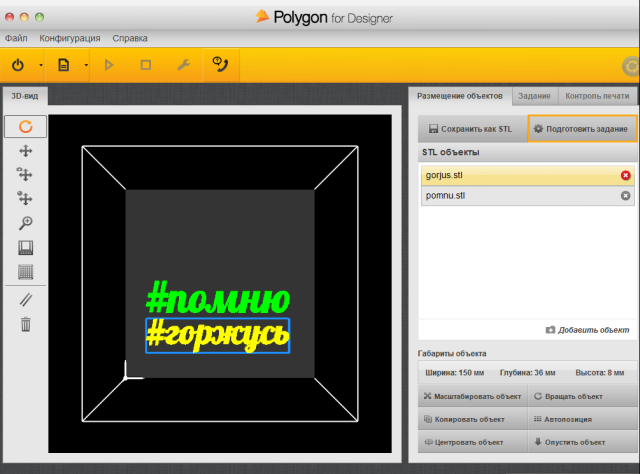Expand the document button dropdown arrow
640x474 pixels.
pyautogui.click(x=86, y=66)
